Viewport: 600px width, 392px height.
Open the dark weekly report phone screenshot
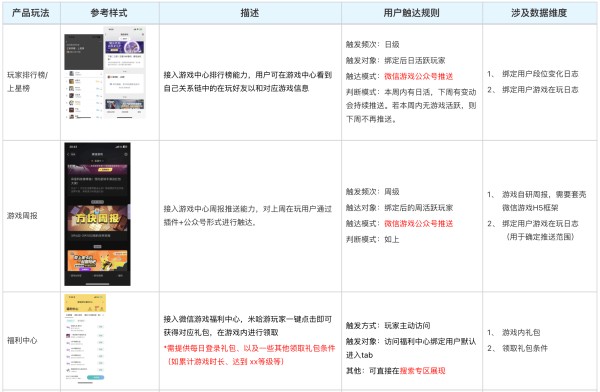coord(98,214)
